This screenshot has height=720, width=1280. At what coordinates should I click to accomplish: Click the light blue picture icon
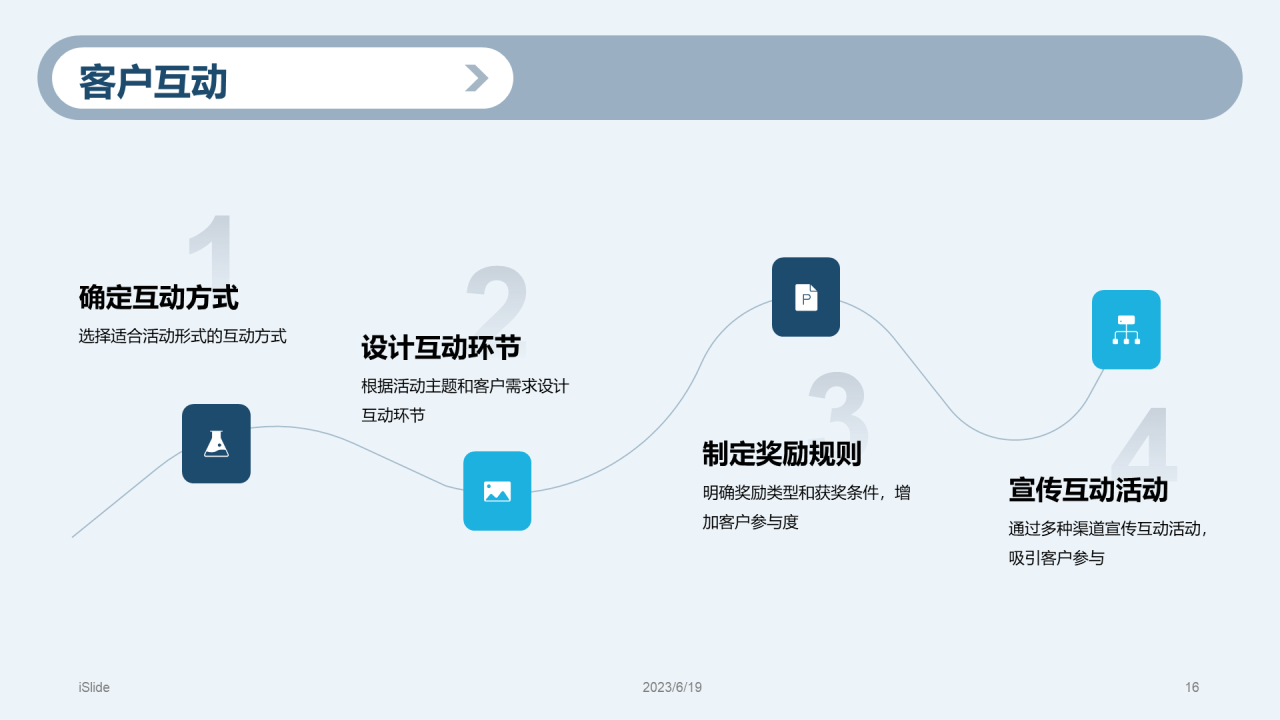pyautogui.click(x=497, y=491)
